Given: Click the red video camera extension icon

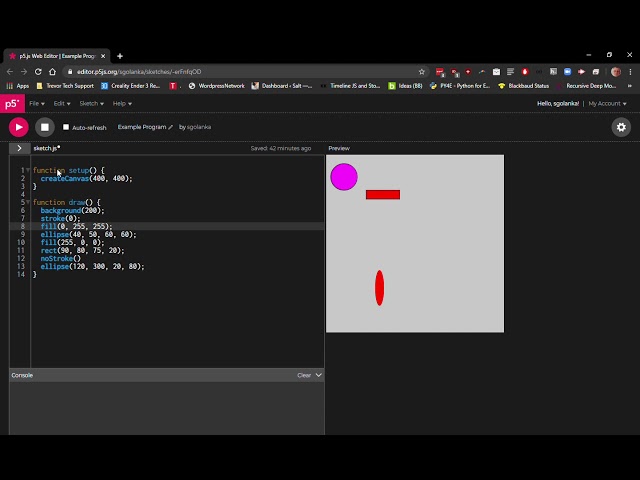Looking at the screenshot, I should coord(581,72).
